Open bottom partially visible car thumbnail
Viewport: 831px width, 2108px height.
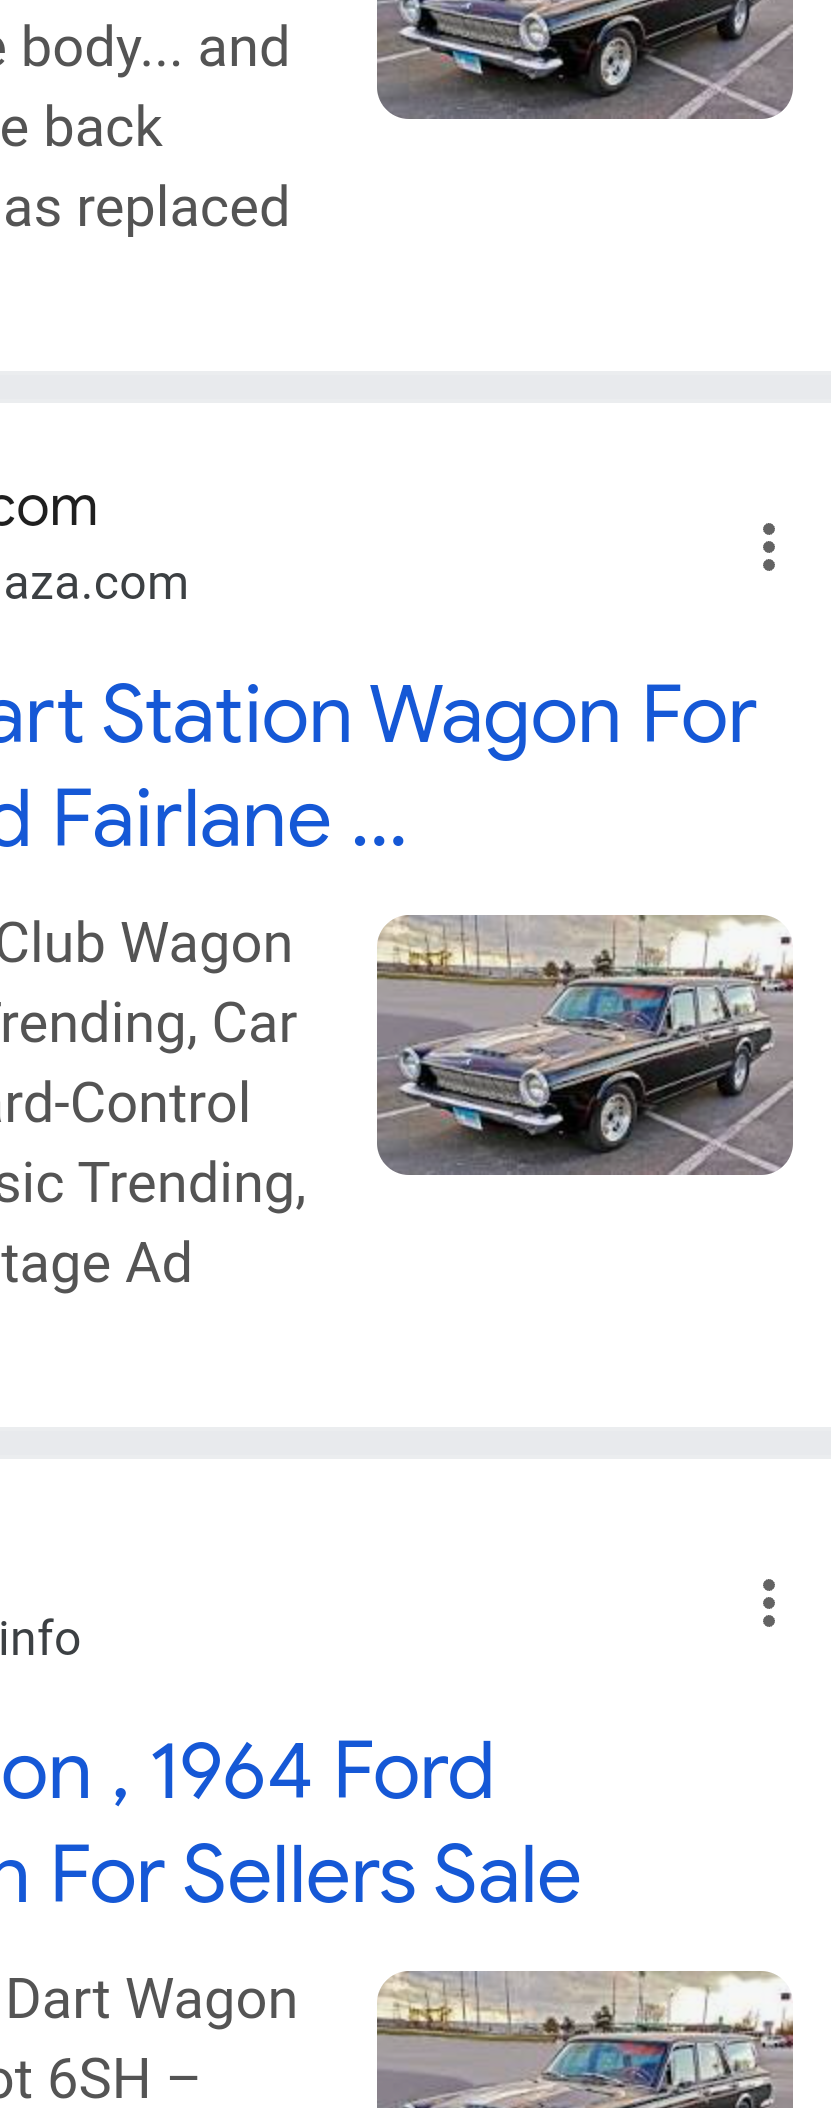click(x=585, y=2039)
